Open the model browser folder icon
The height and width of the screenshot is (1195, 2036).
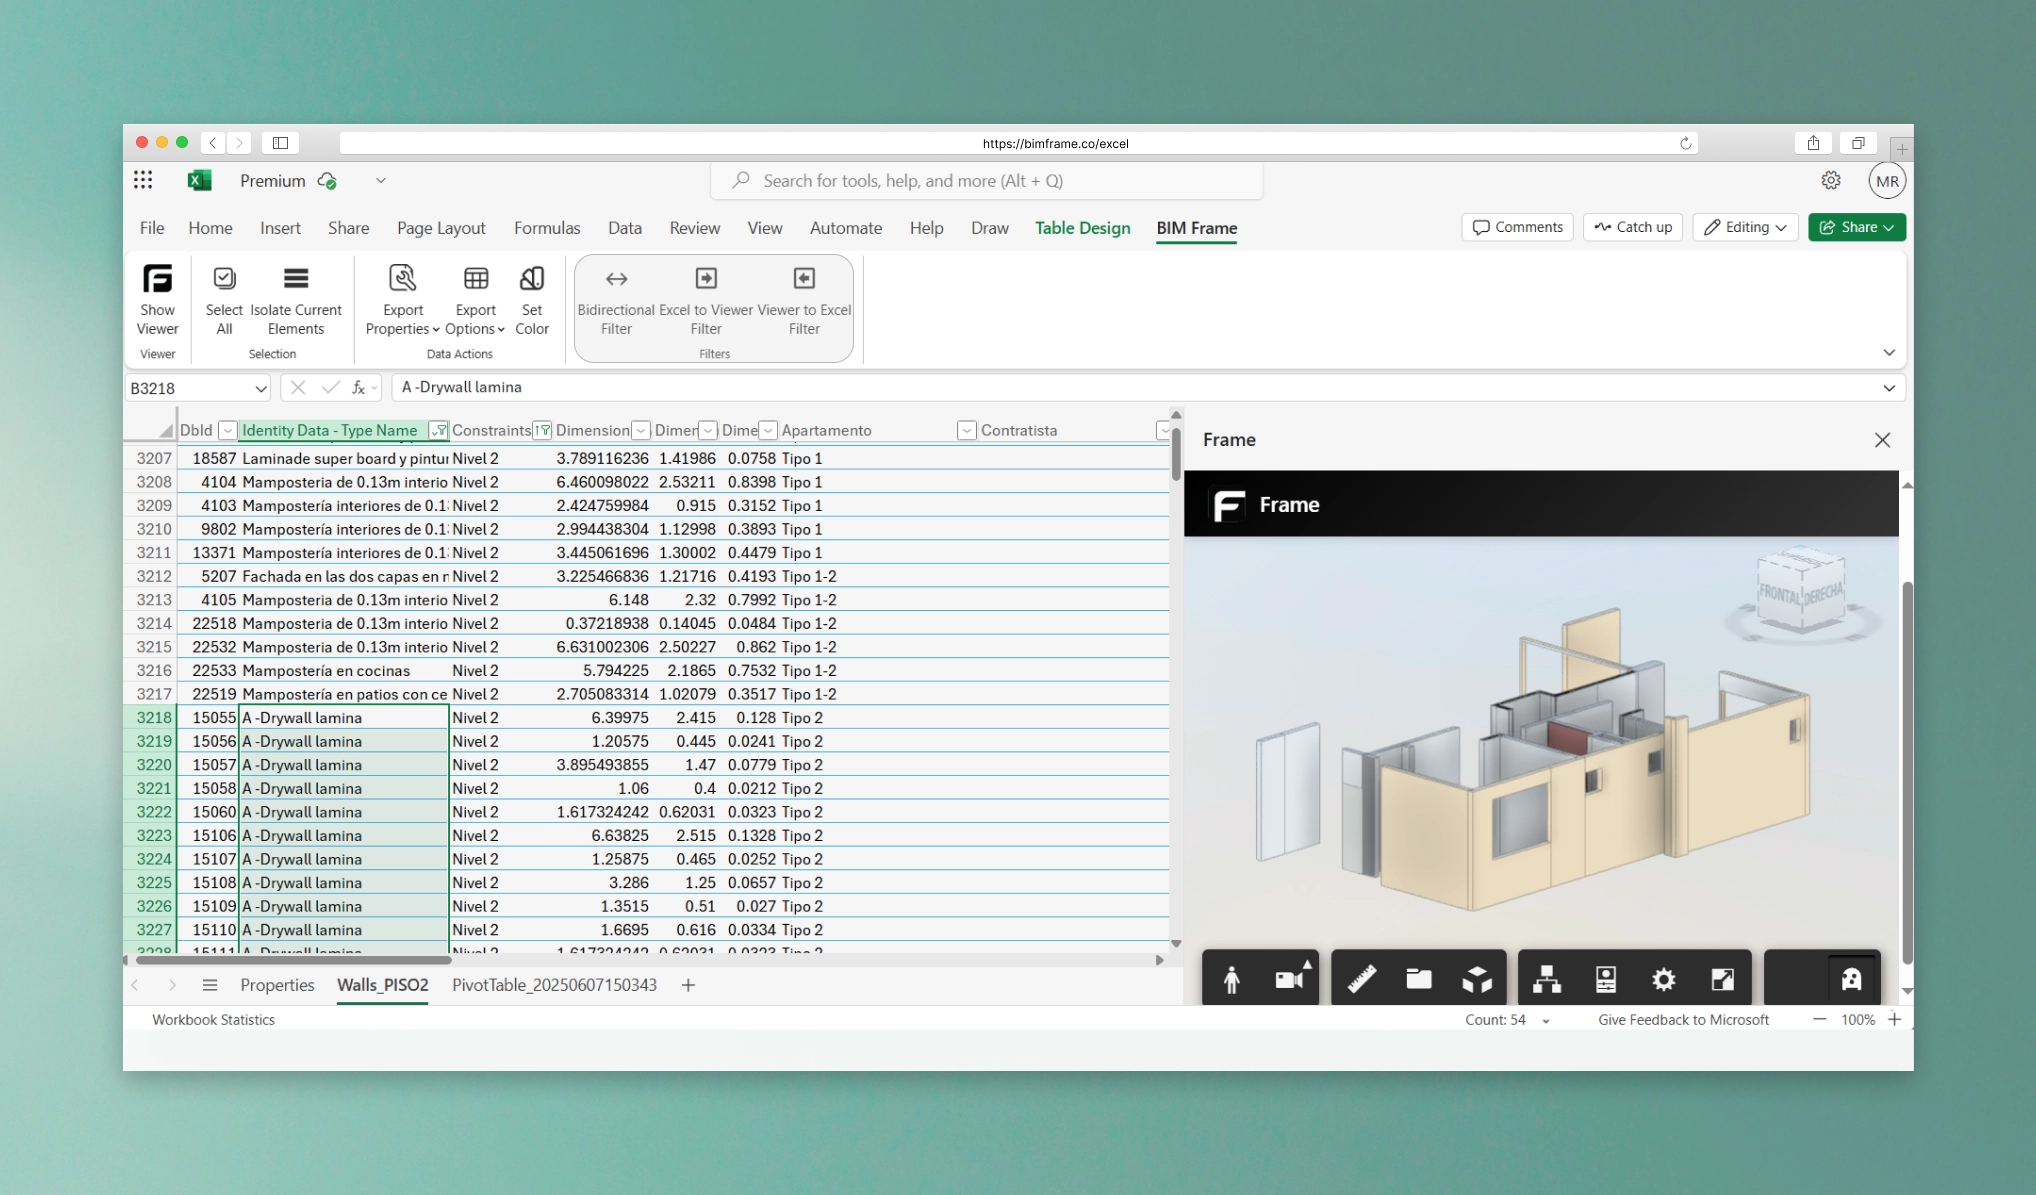1419,978
